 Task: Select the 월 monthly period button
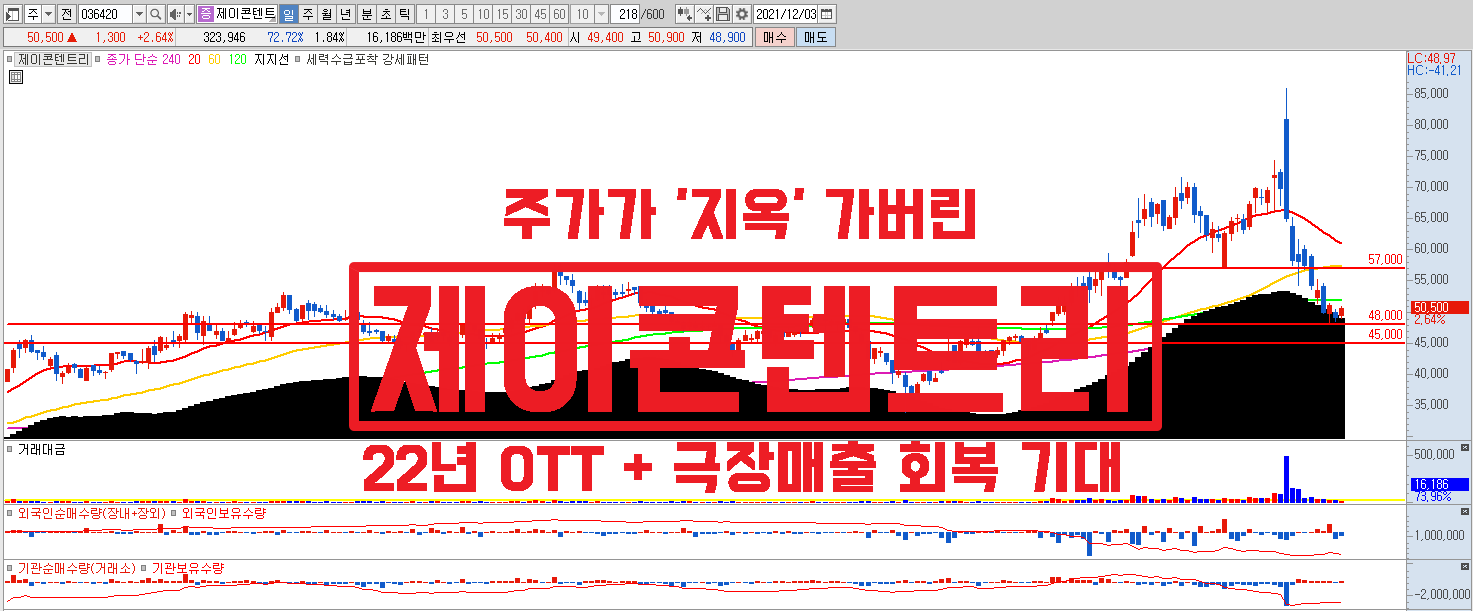click(x=326, y=14)
